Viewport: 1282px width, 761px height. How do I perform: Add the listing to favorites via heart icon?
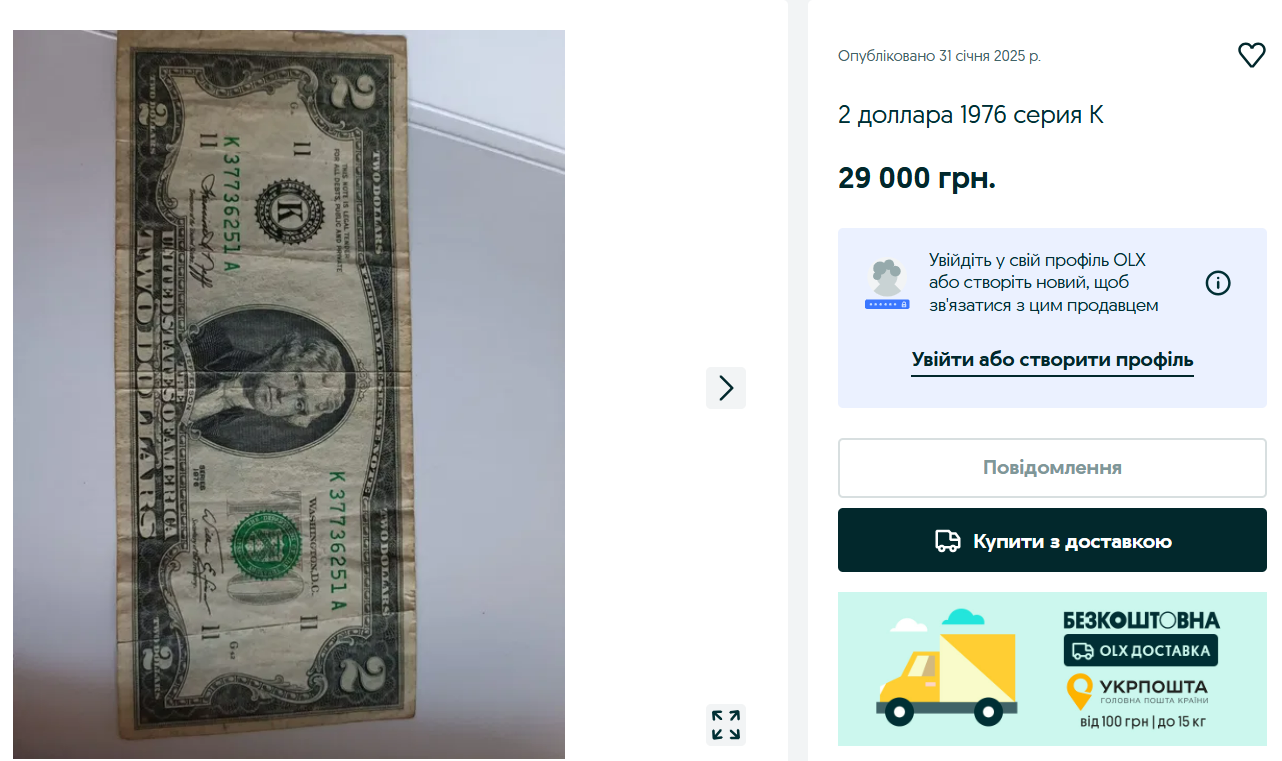pos(1251,55)
